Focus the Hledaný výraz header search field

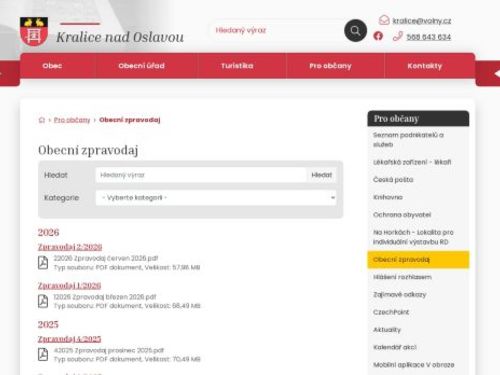pyautogui.click(x=277, y=30)
